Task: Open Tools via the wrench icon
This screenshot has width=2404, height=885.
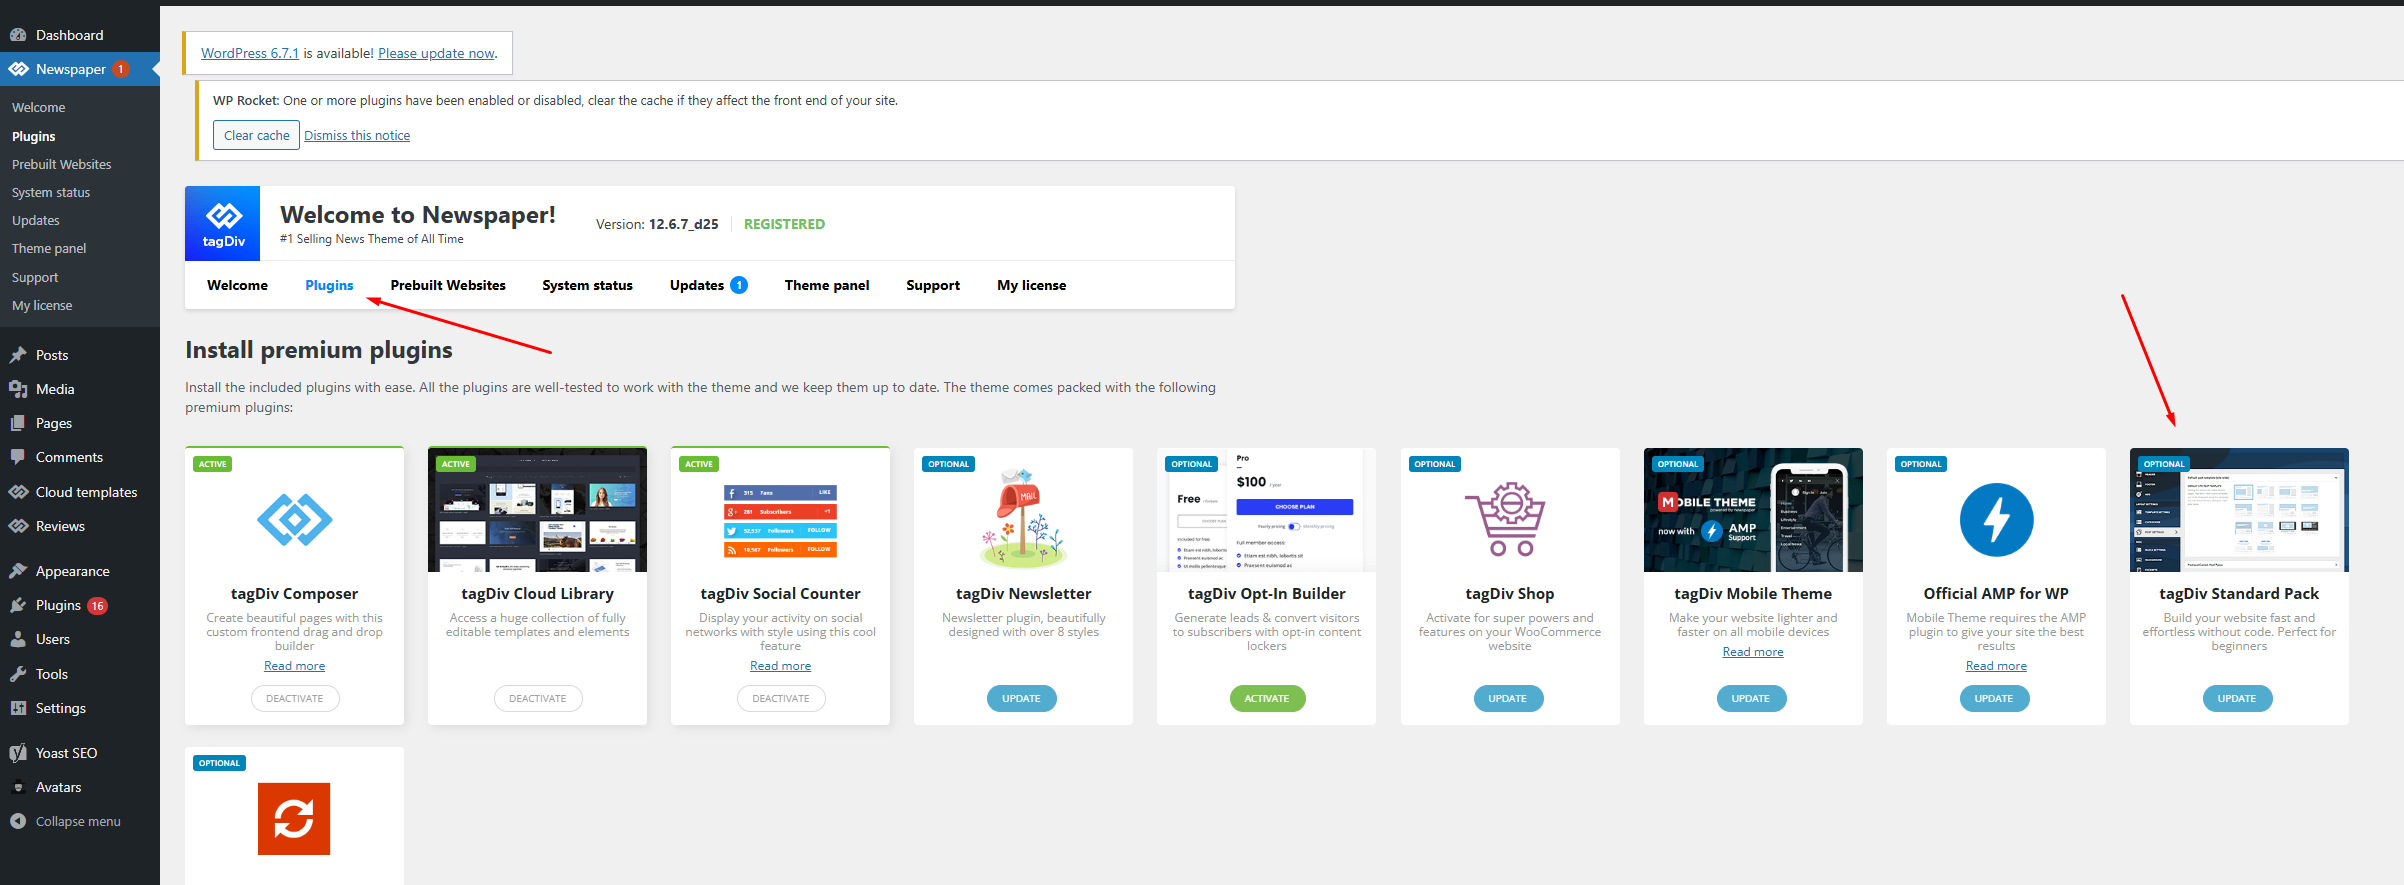Action: 18,674
